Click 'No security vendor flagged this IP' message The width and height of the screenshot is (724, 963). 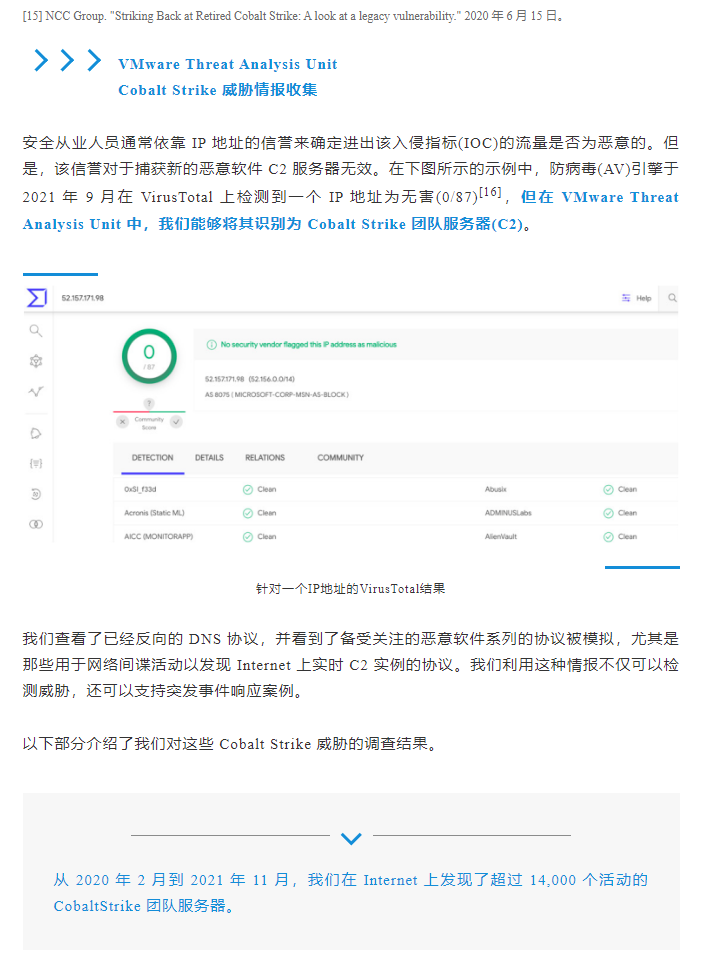click(308, 345)
